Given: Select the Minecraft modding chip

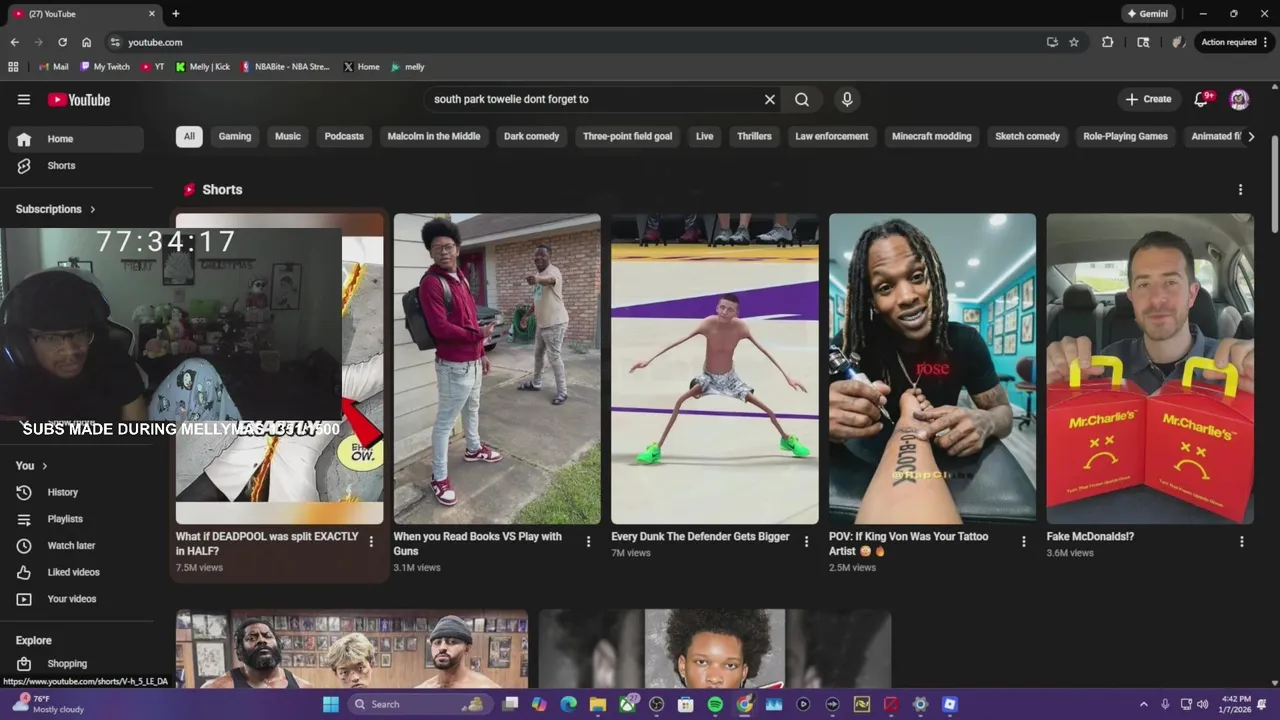Looking at the screenshot, I should (932, 136).
